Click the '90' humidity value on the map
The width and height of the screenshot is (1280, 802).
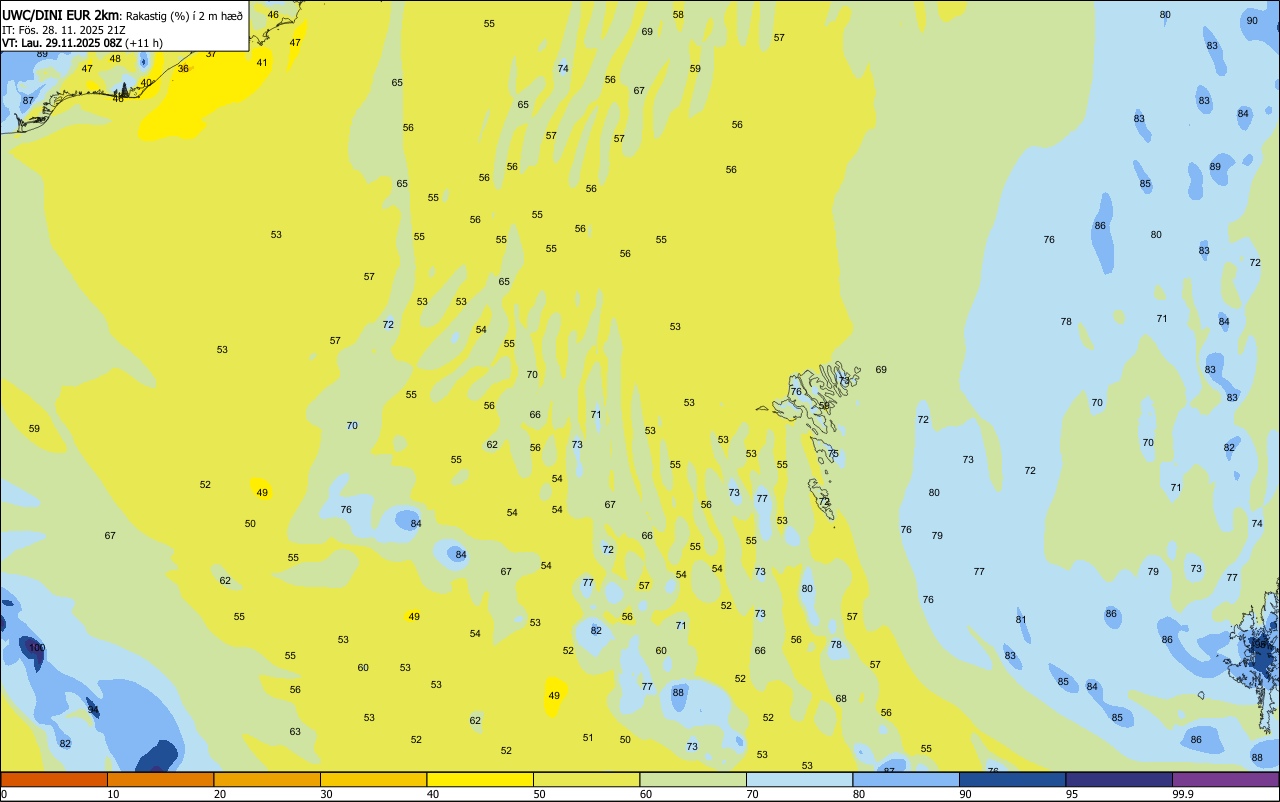1252,21
